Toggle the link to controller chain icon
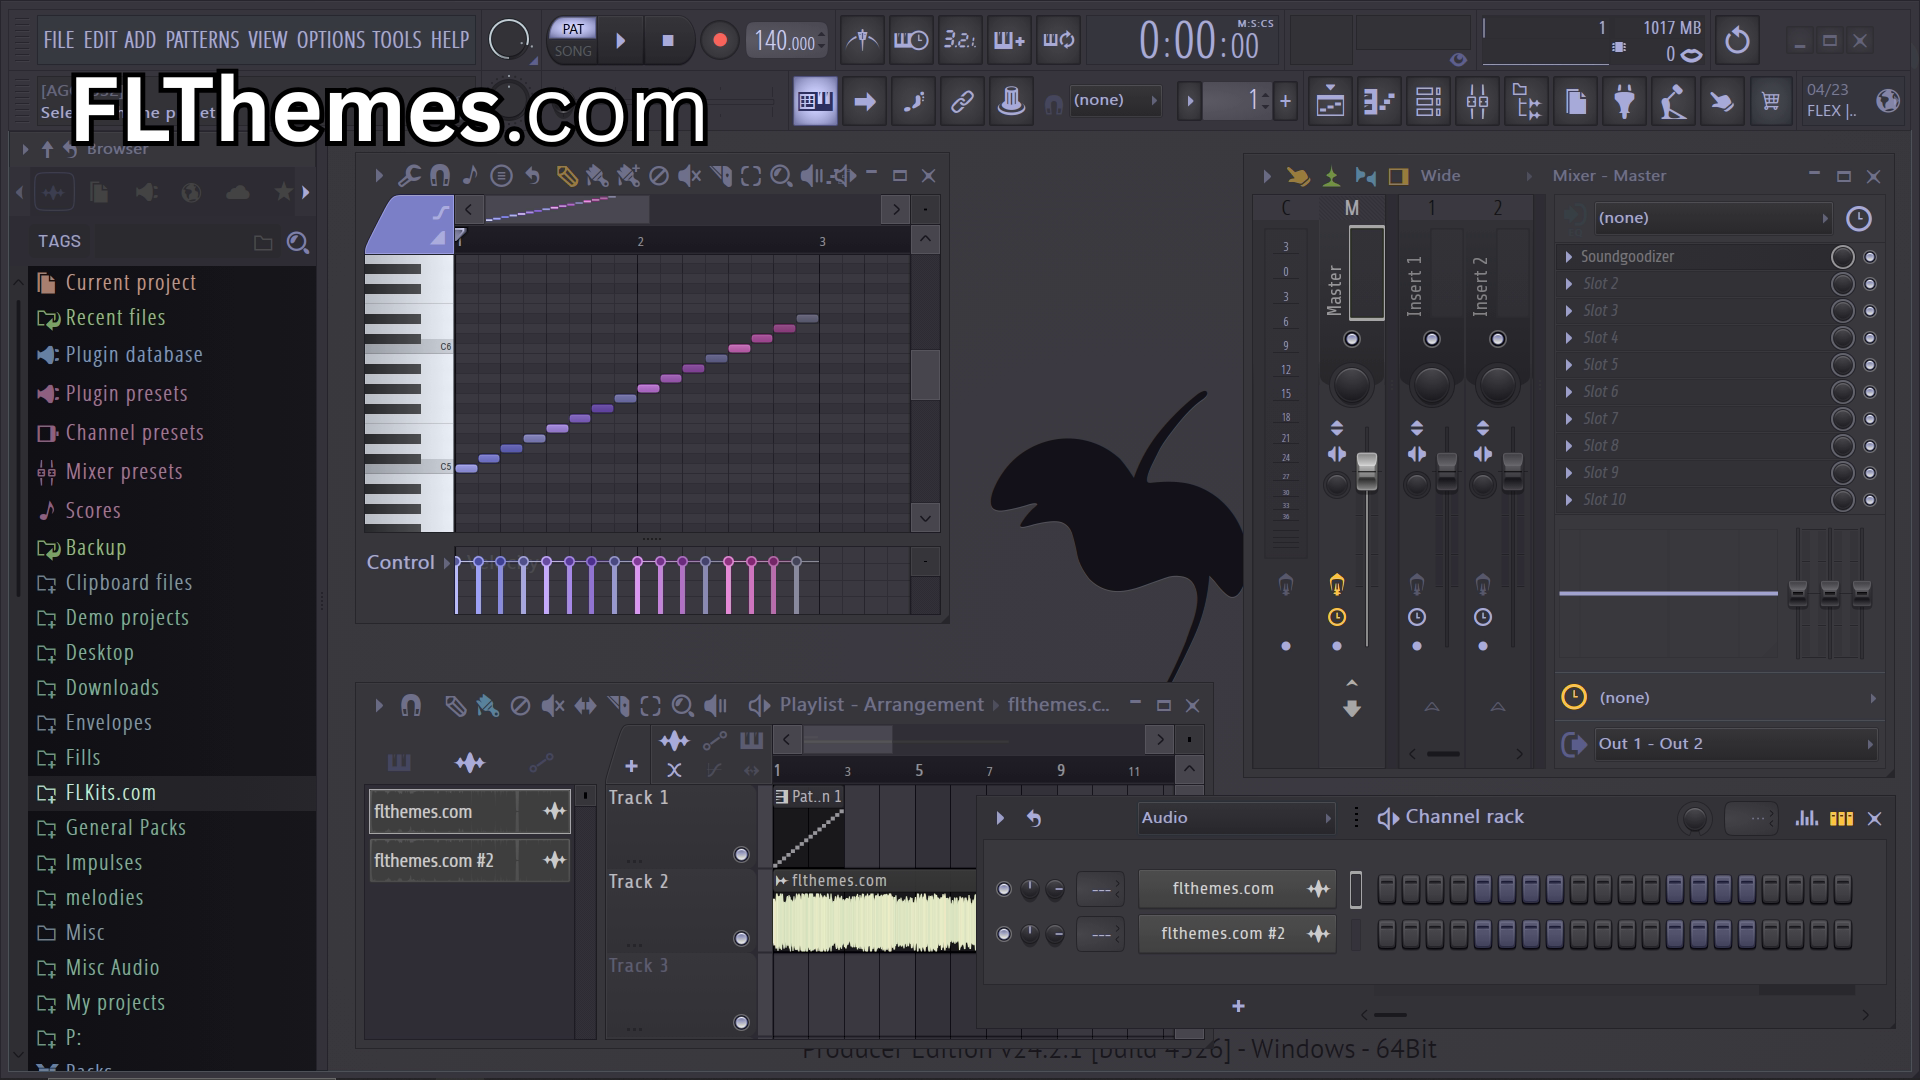This screenshot has height=1080, width=1920. [x=962, y=101]
